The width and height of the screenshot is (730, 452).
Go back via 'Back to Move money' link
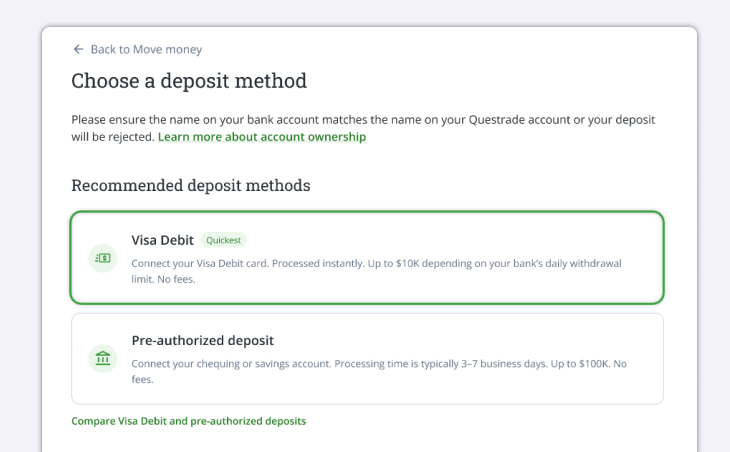click(x=146, y=49)
